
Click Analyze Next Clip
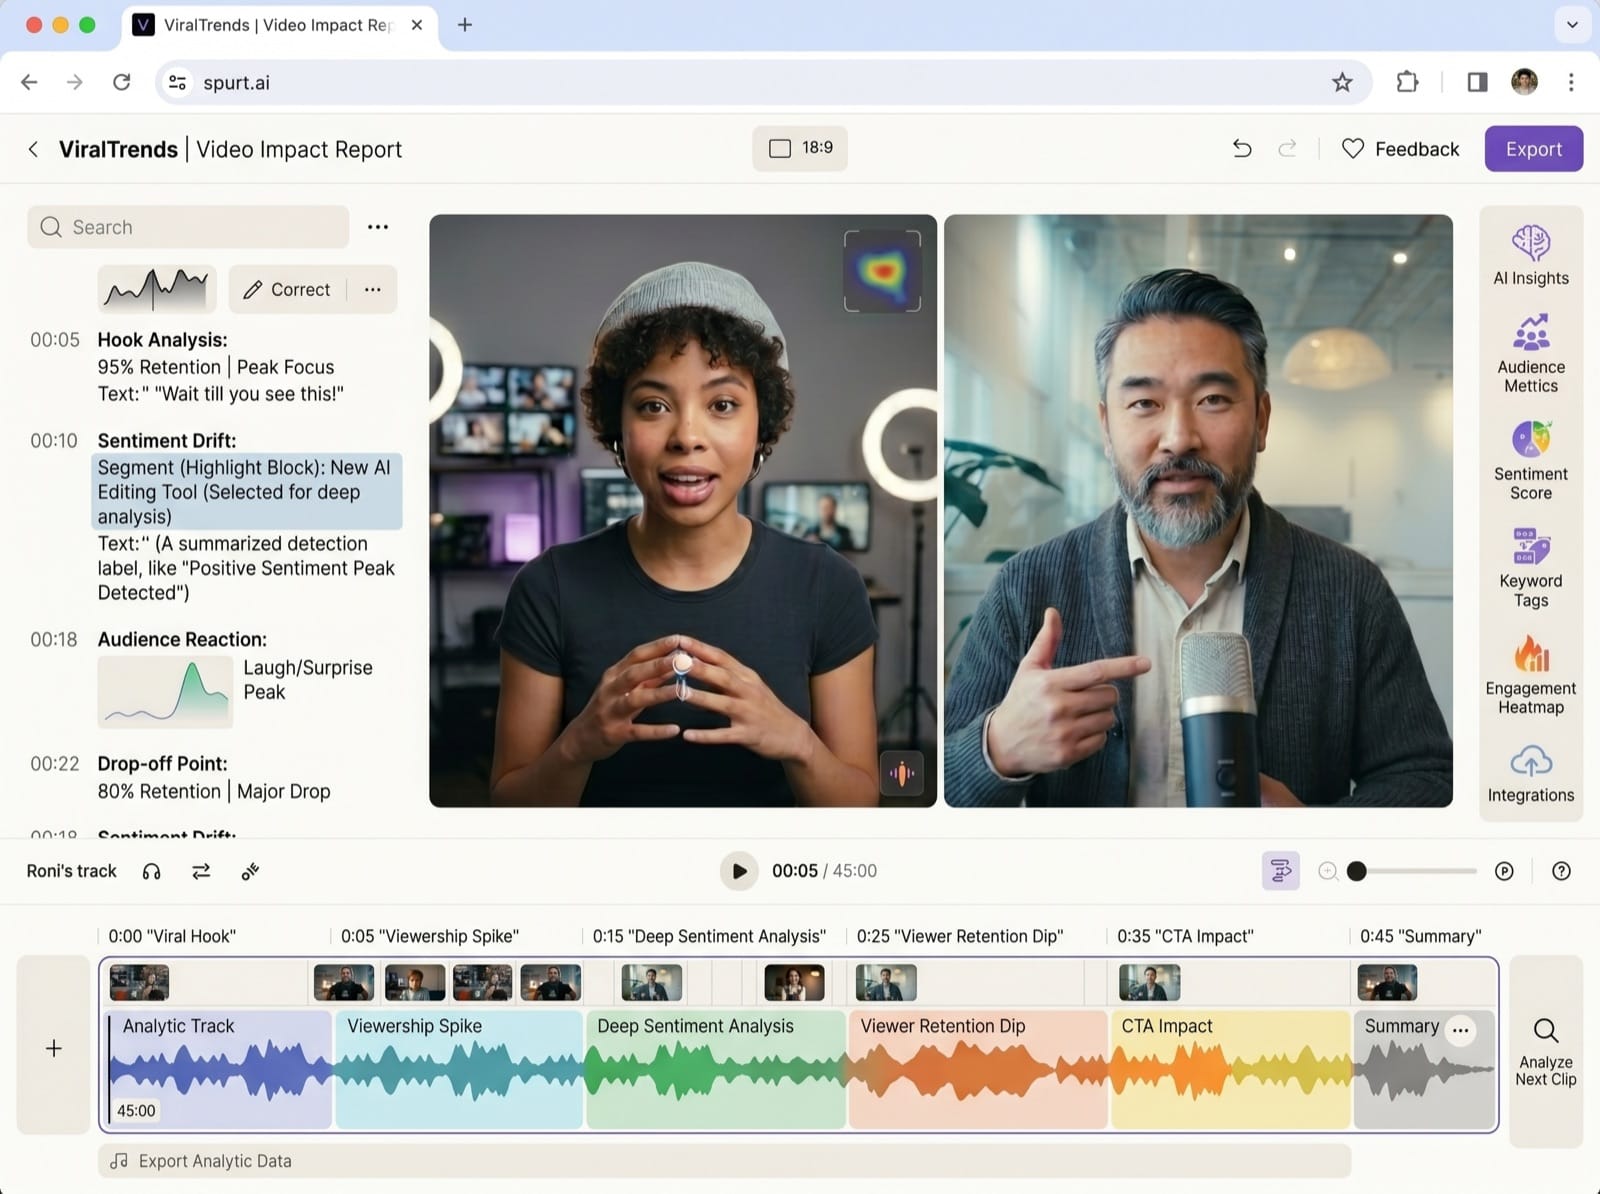(x=1546, y=1052)
